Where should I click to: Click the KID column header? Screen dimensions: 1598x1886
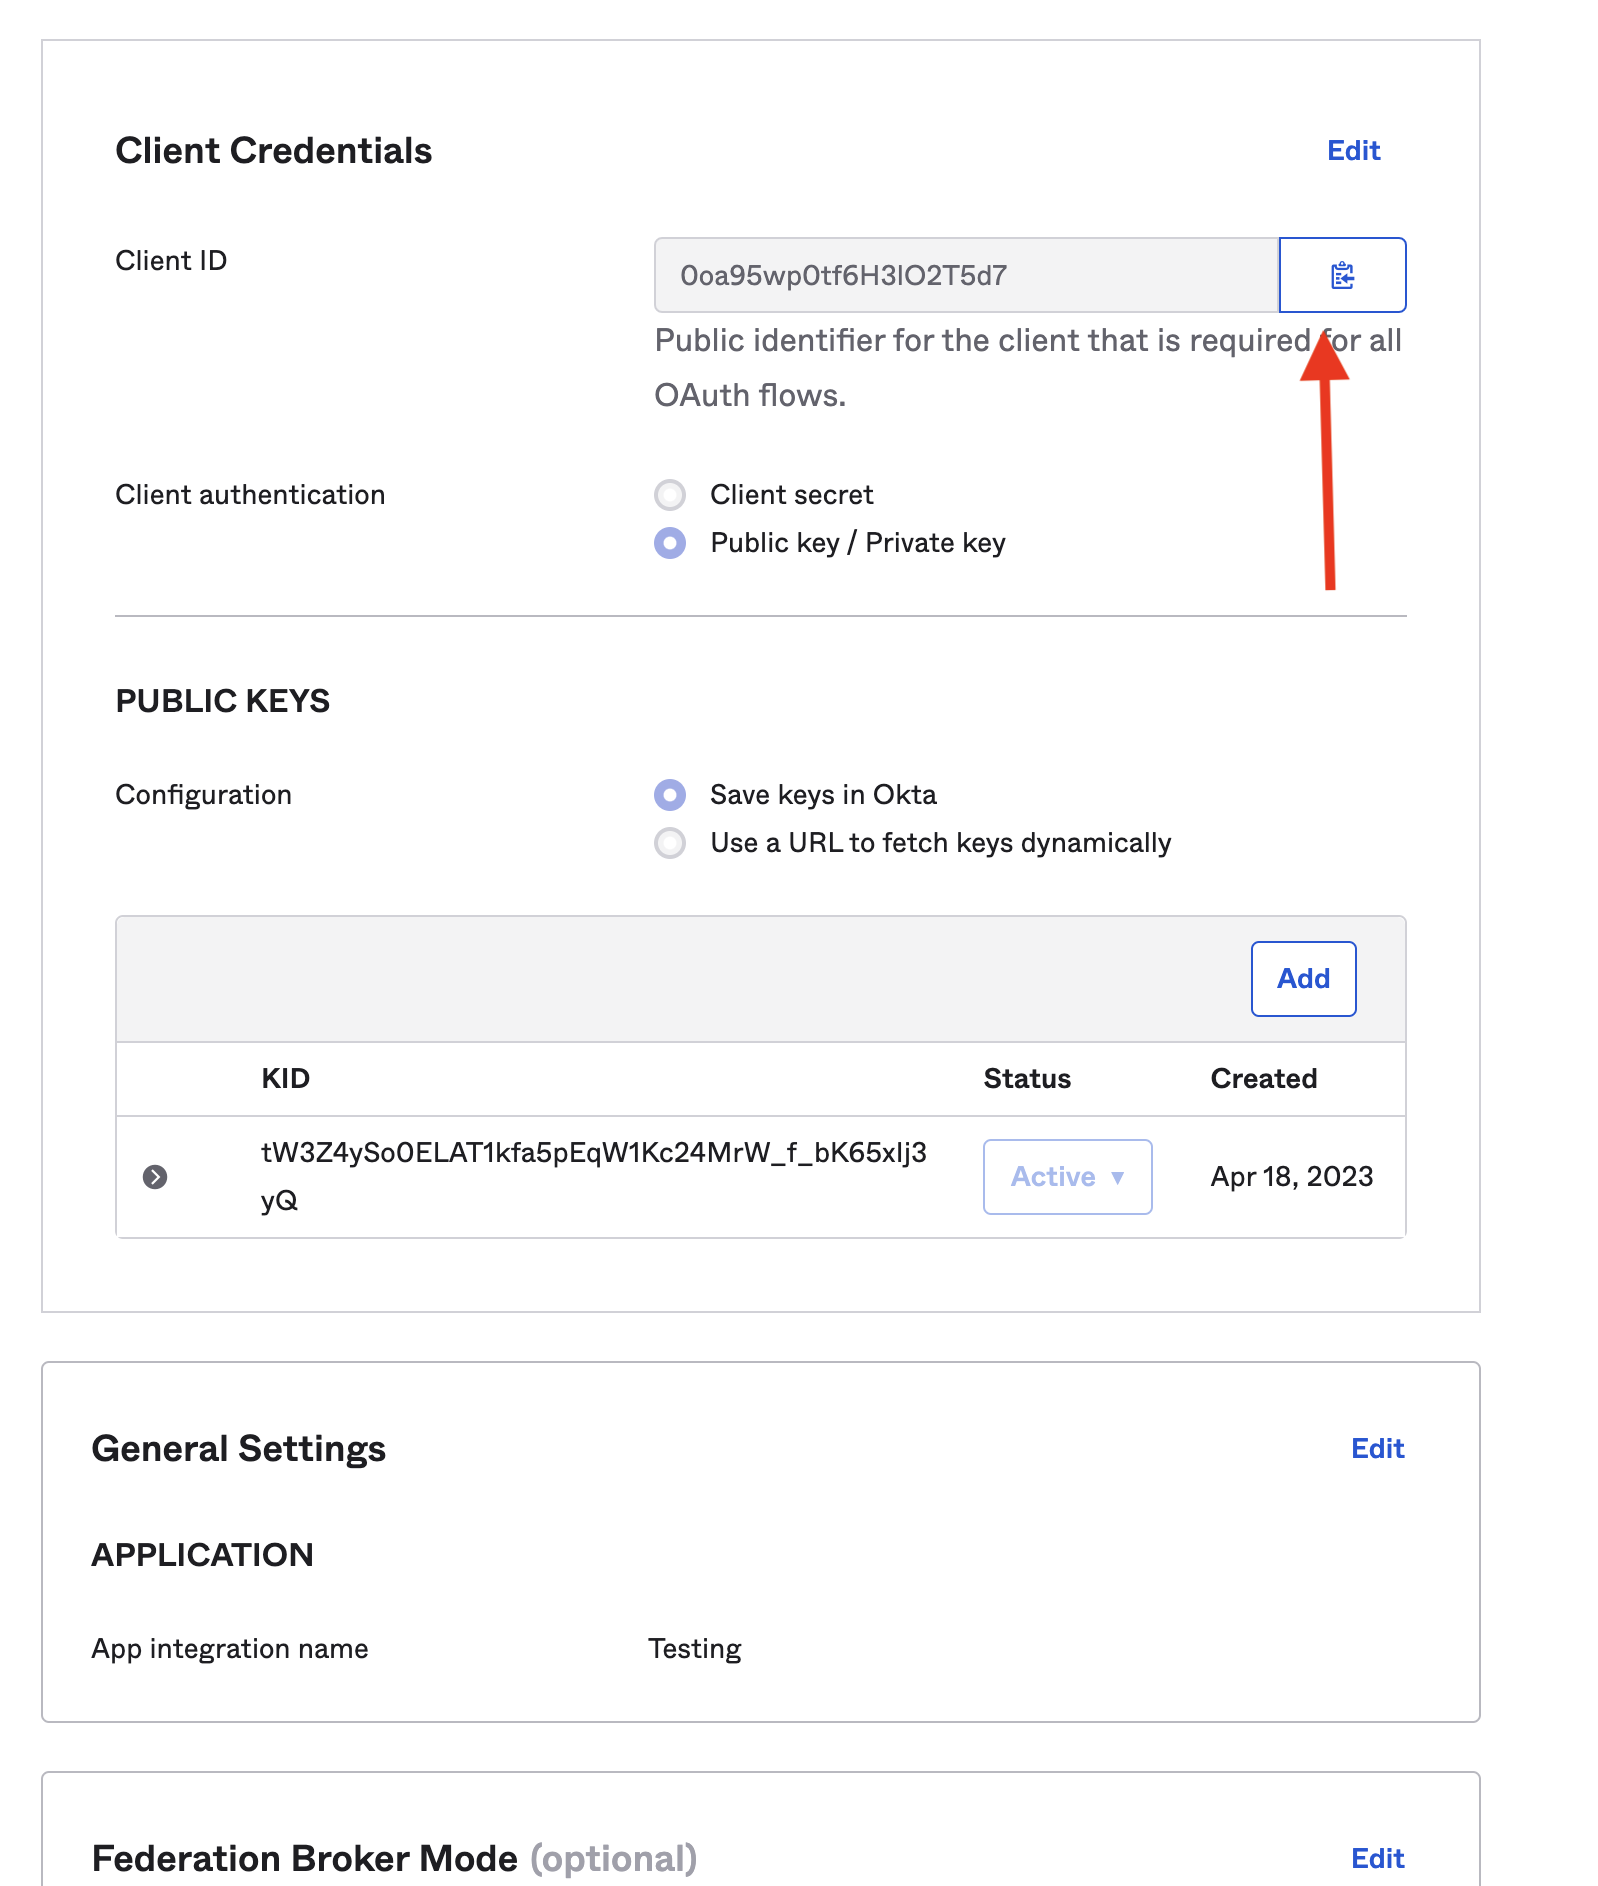pos(286,1079)
